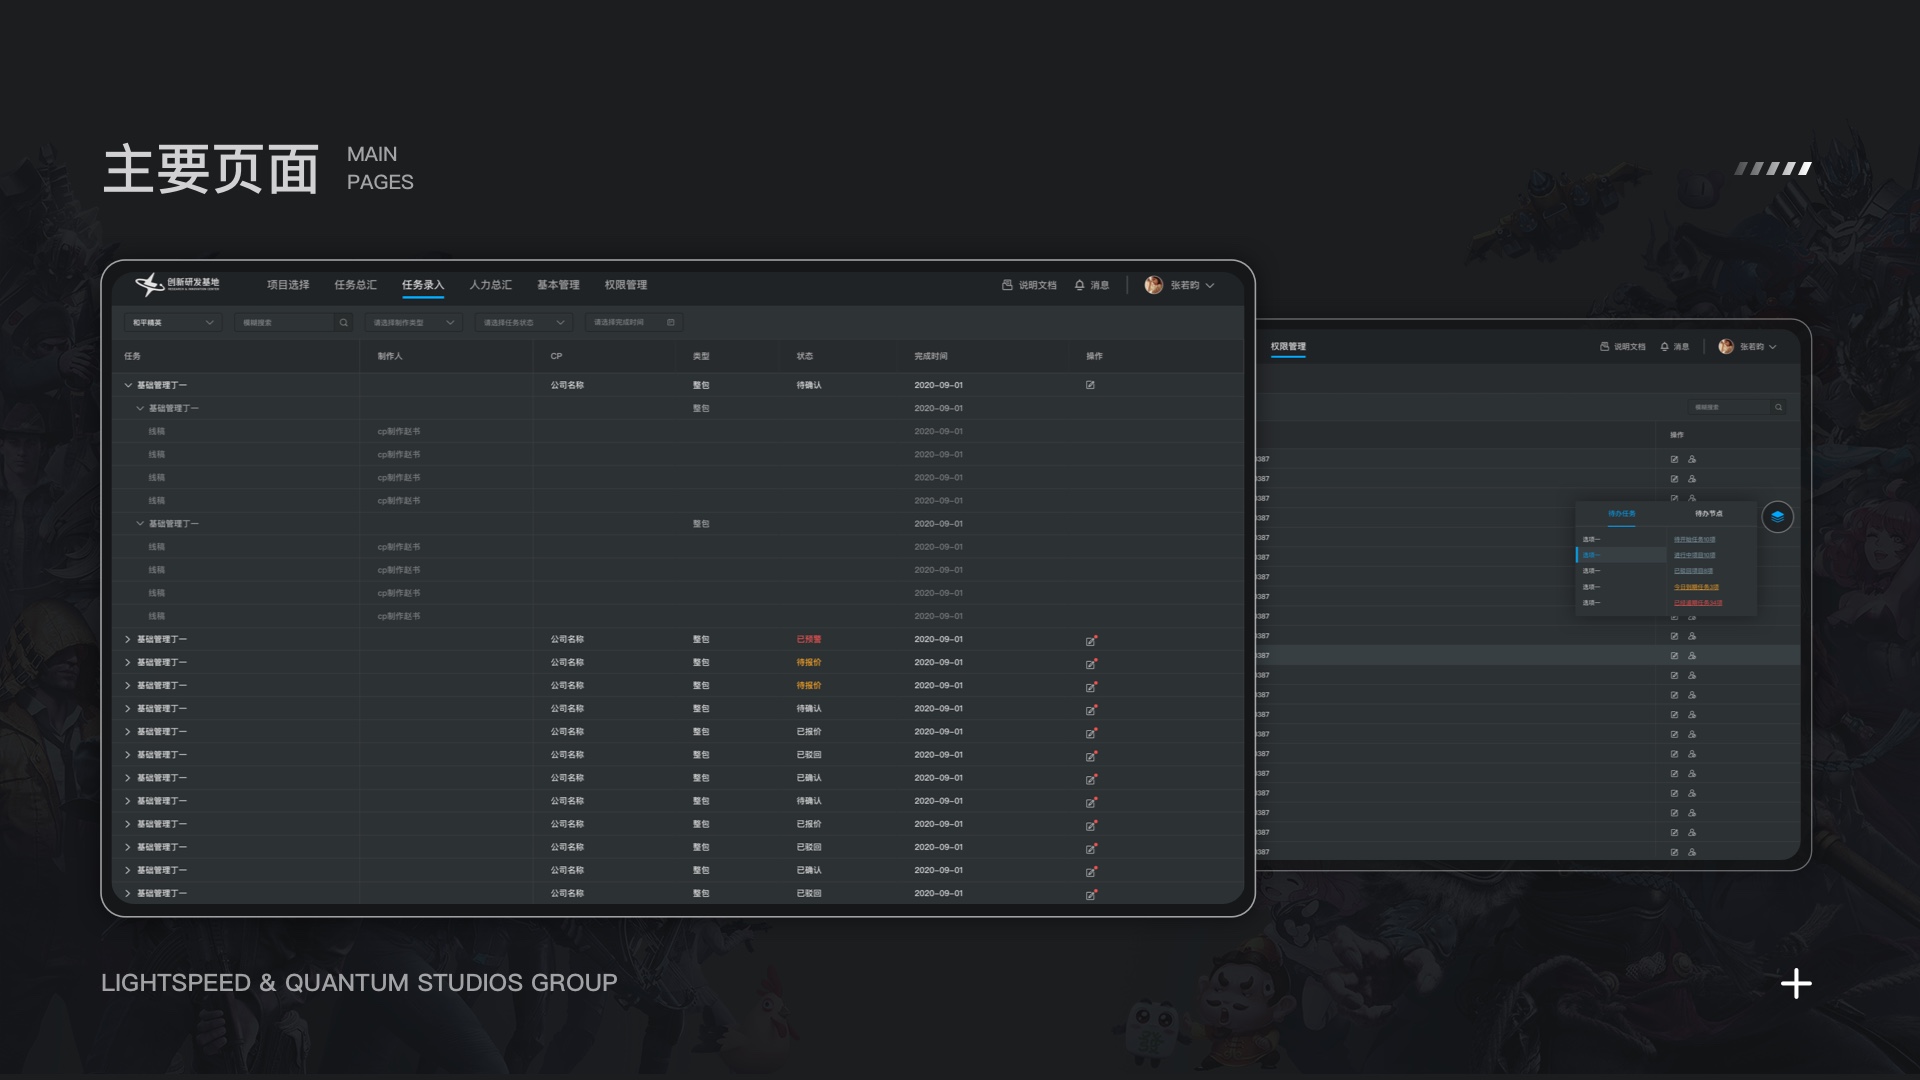Image resolution: width=1920 pixels, height=1080 pixels.
Task: Open the 张若昀 user menu in main window
Action: (1185, 286)
